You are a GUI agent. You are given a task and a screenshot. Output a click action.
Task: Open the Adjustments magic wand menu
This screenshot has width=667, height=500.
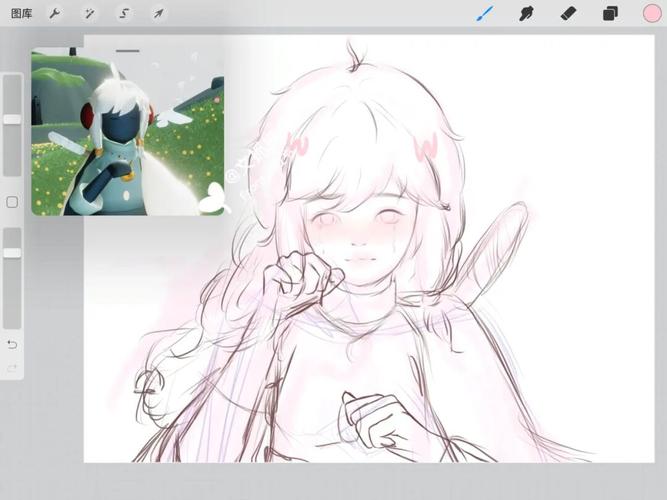pyautogui.click(x=89, y=14)
